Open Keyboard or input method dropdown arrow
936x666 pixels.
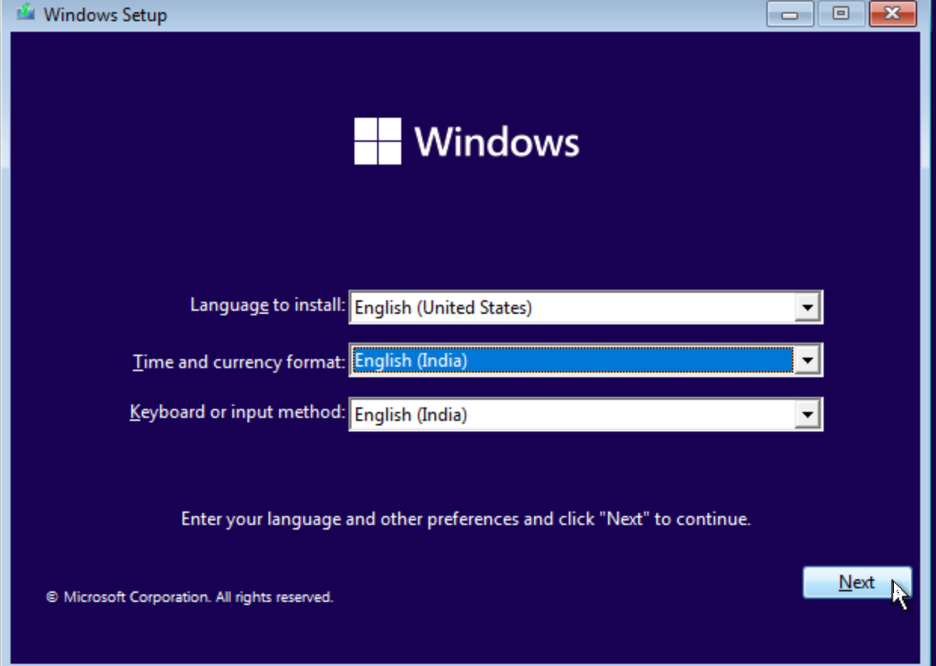click(x=807, y=414)
